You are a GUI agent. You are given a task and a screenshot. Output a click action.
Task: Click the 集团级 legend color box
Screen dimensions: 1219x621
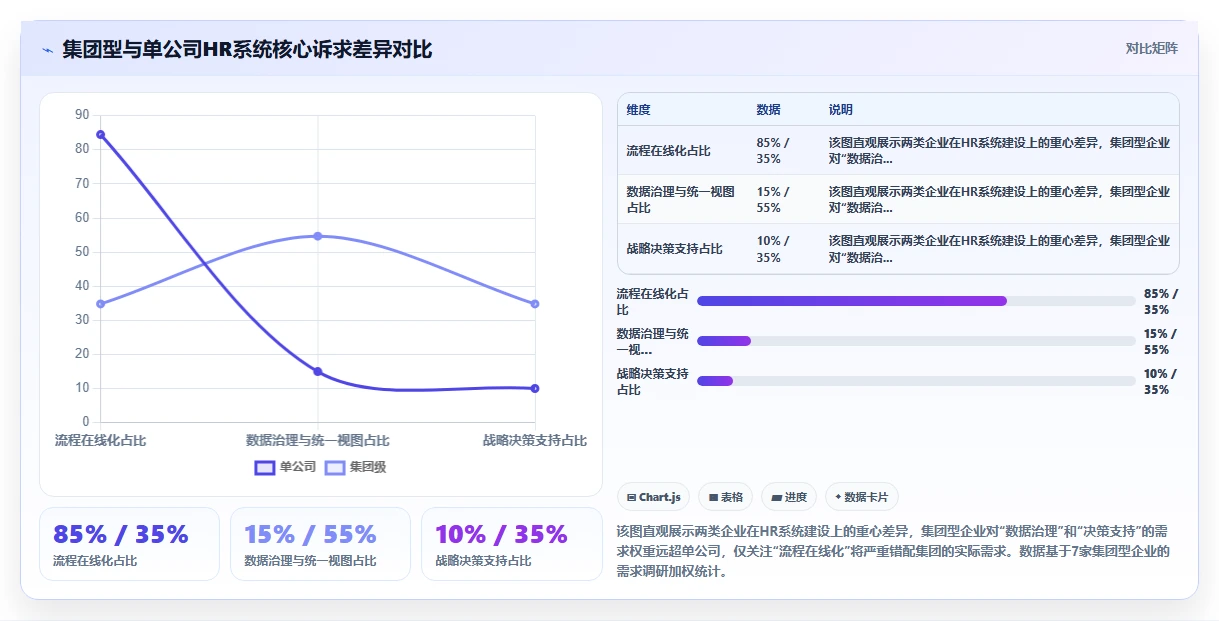coord(335,467)
